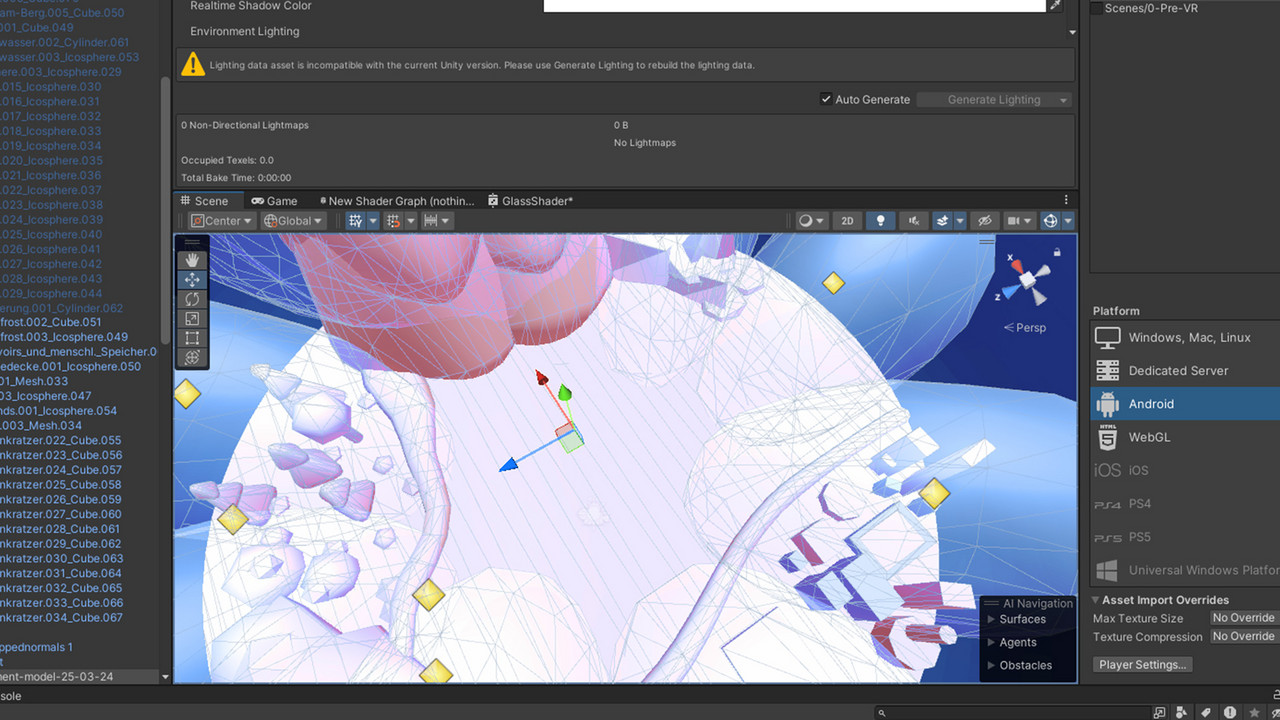Toggle scene lighting bulb
This screenshot has width=1280, height=720.
click(880, 221)
